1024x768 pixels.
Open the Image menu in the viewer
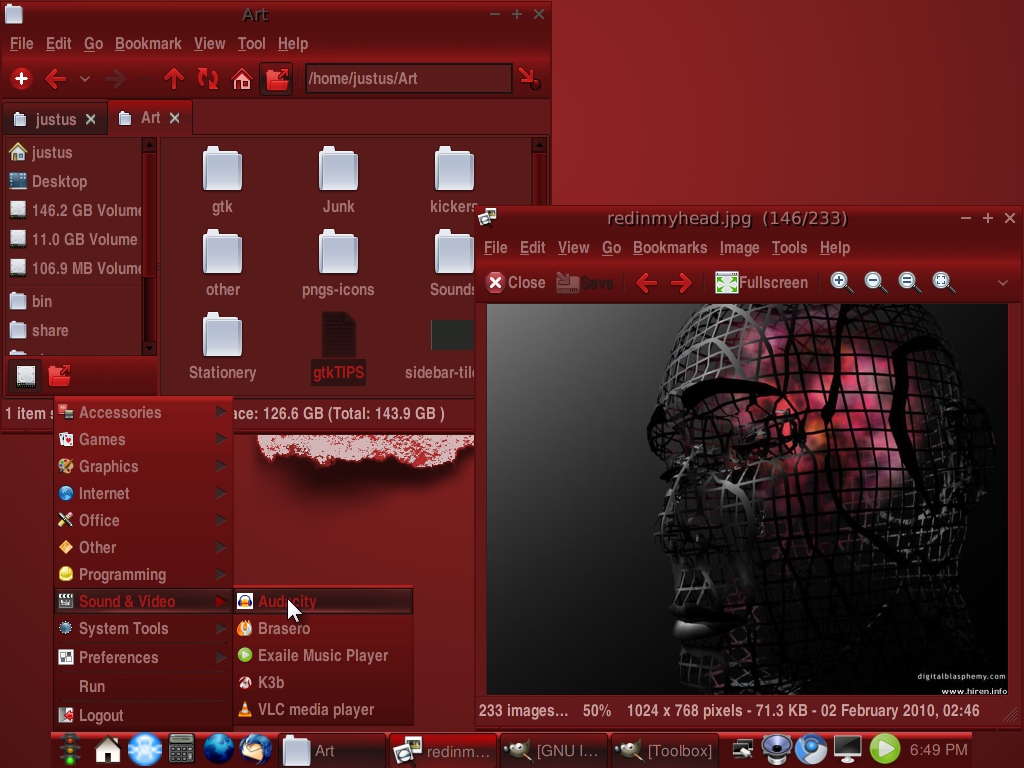739,248
